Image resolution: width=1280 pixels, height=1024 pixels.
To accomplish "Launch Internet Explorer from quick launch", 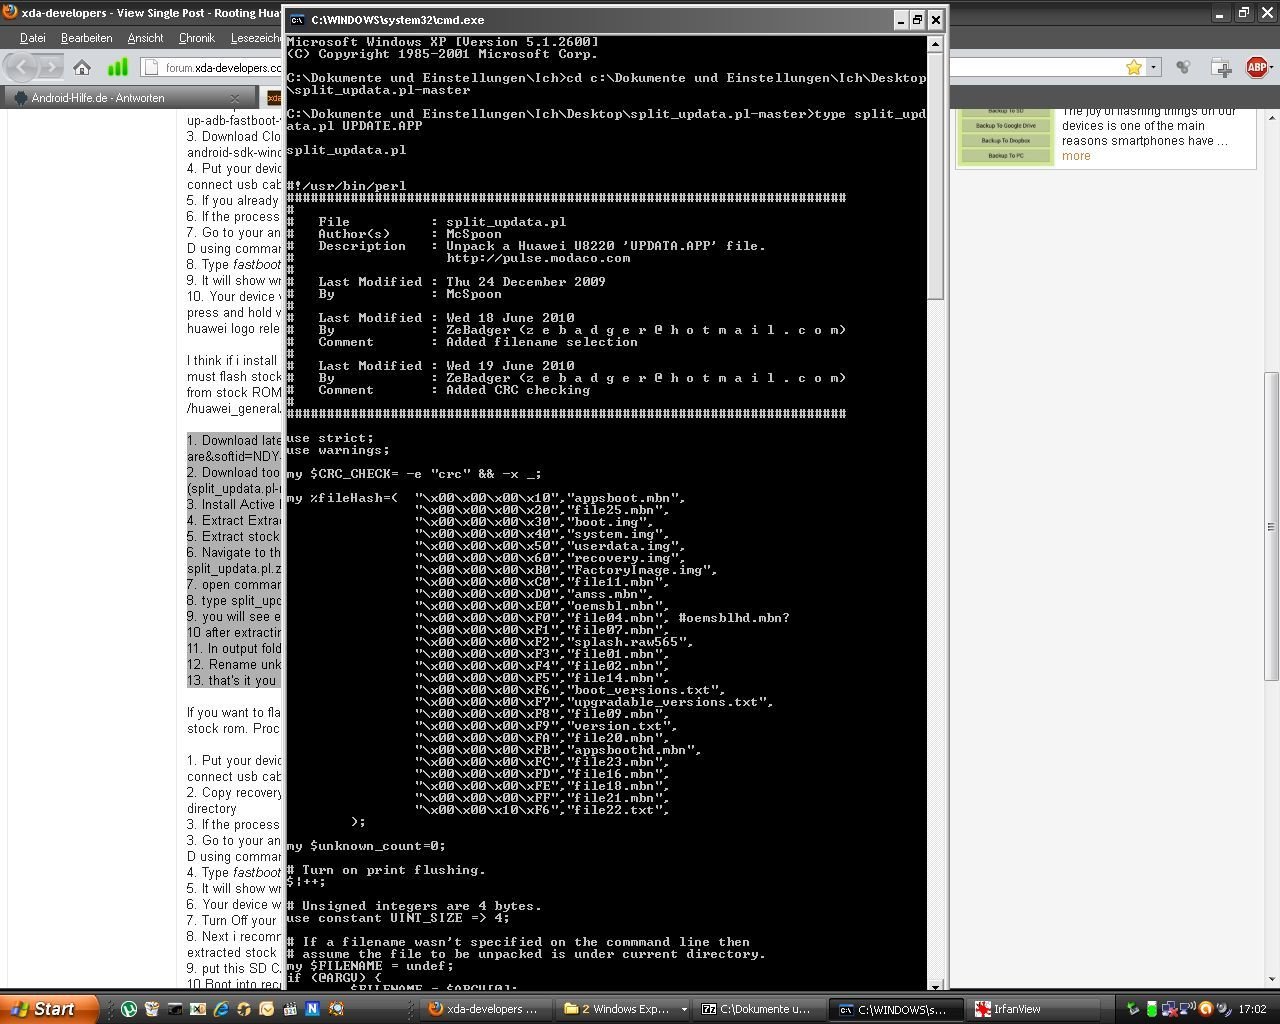I will (x=221, y=1009).
